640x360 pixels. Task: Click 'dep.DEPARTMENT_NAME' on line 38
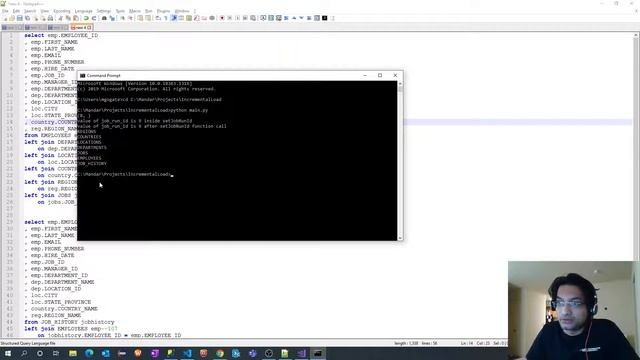[62, 282]
